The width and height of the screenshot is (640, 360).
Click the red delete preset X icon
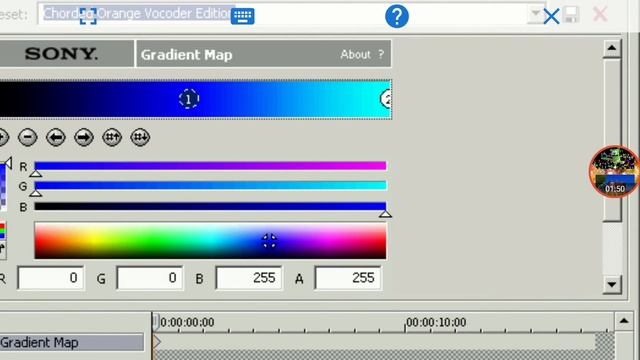(600, 14)
